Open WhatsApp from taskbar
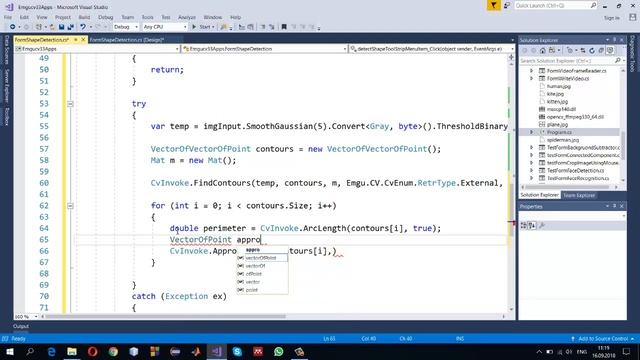Viewport: 640px width, 360px height. click(x=279, y=351)
